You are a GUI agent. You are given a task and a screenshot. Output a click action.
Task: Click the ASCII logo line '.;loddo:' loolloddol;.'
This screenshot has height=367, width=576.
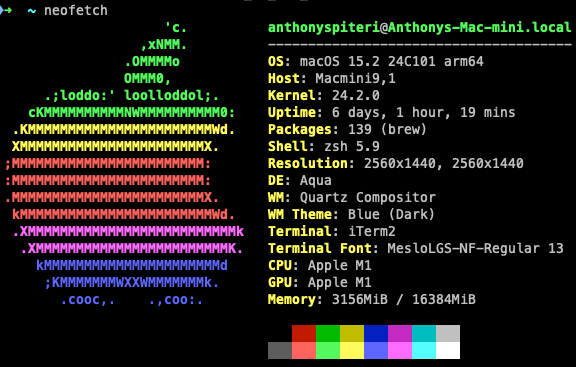132,96
